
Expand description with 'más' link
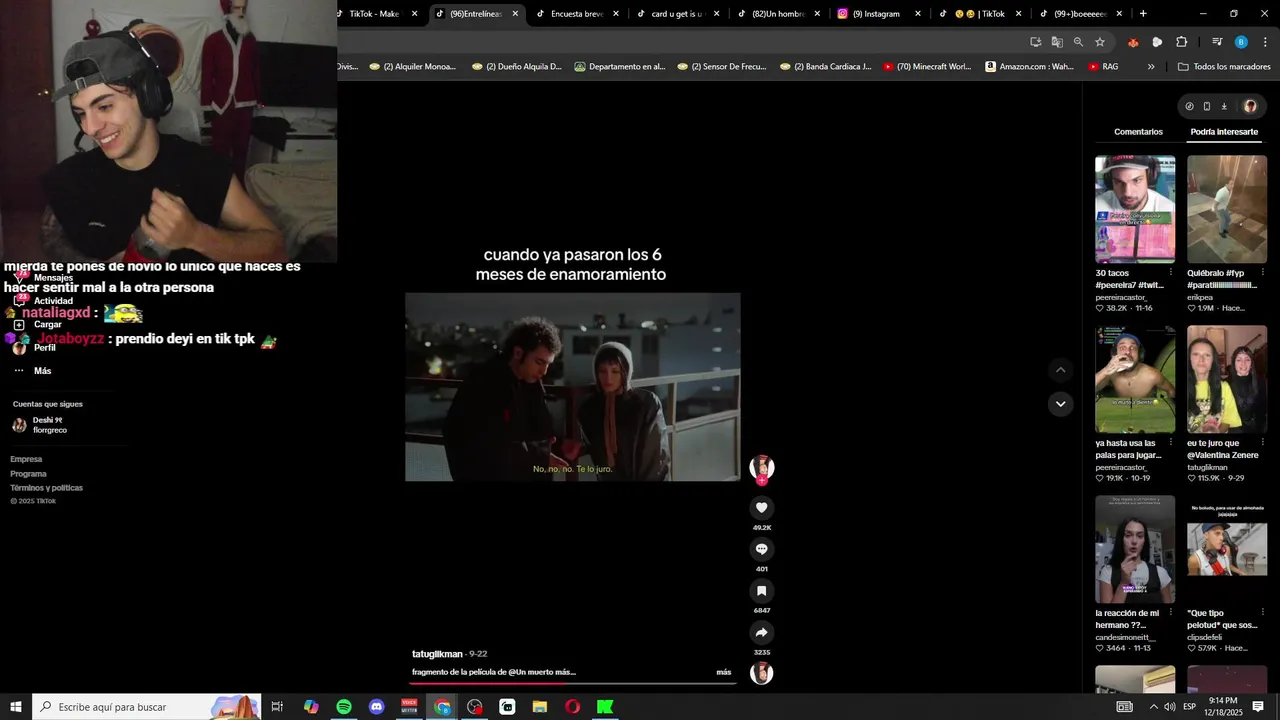723,672
